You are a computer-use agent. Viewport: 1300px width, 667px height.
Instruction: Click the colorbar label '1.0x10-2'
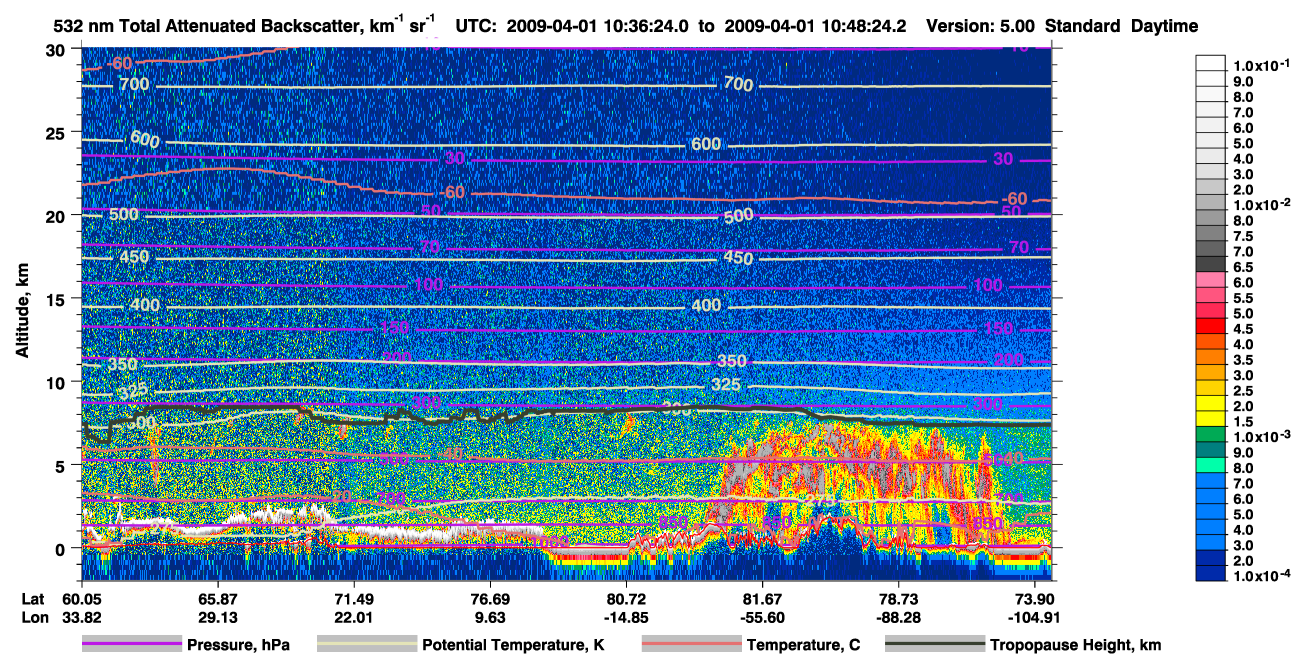(x=1262, y=204)
